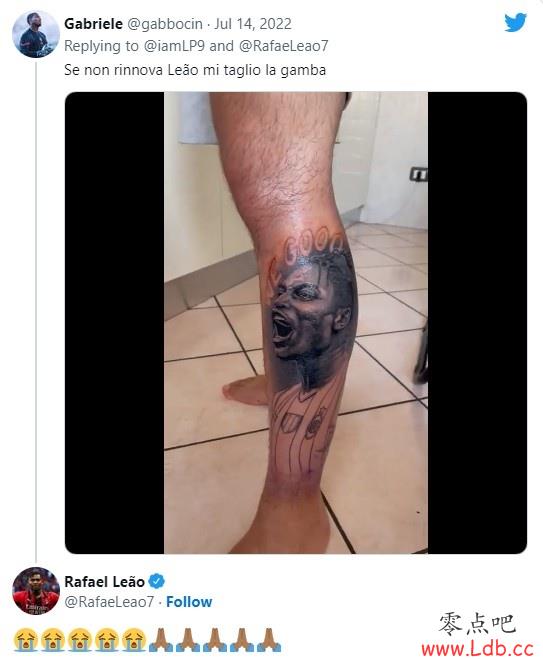This screenshot has height=659, width=543.
Task: Click the last crying face emoji
Action: (x=134, y=640)
